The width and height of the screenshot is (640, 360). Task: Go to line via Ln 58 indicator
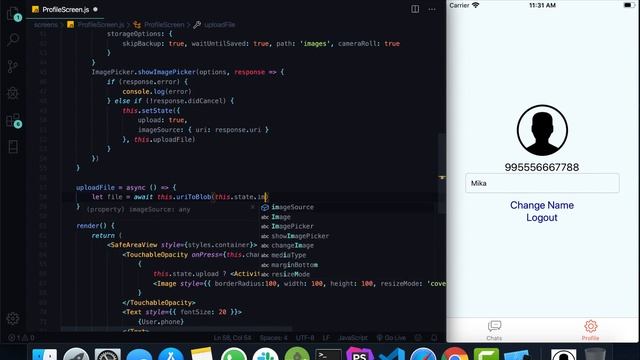pos(233,338)
